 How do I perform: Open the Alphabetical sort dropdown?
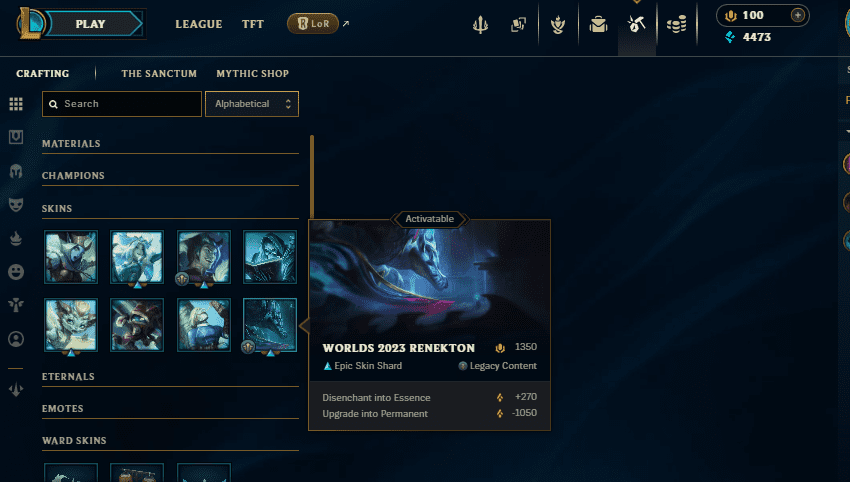pyautogui.click(x=252, y=104)
